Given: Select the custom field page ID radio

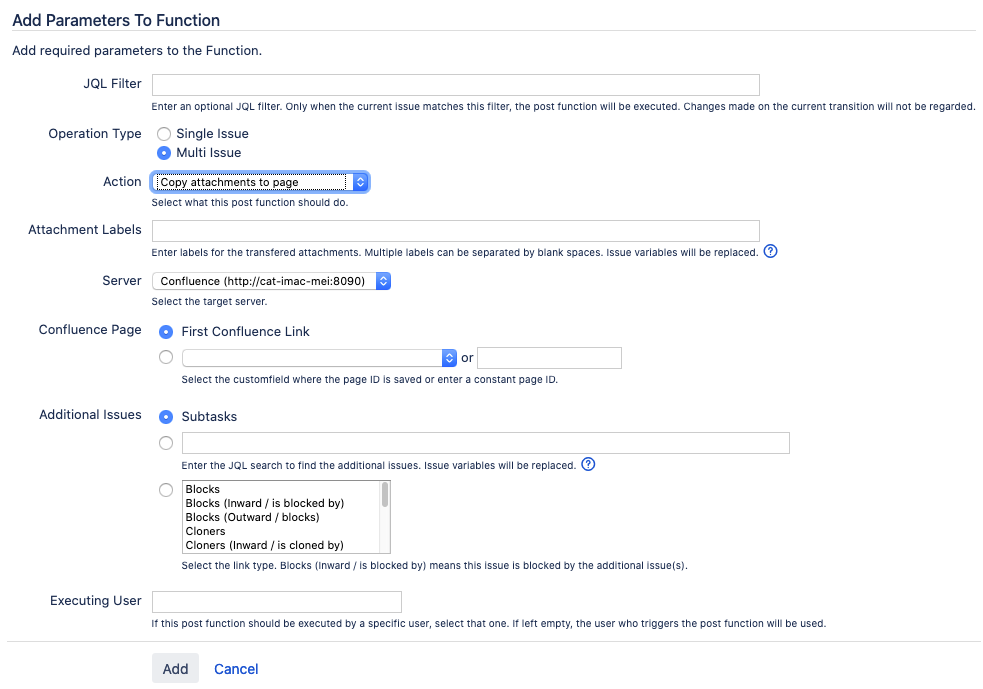Looking at the screenshot, I should tap(166, 357).
